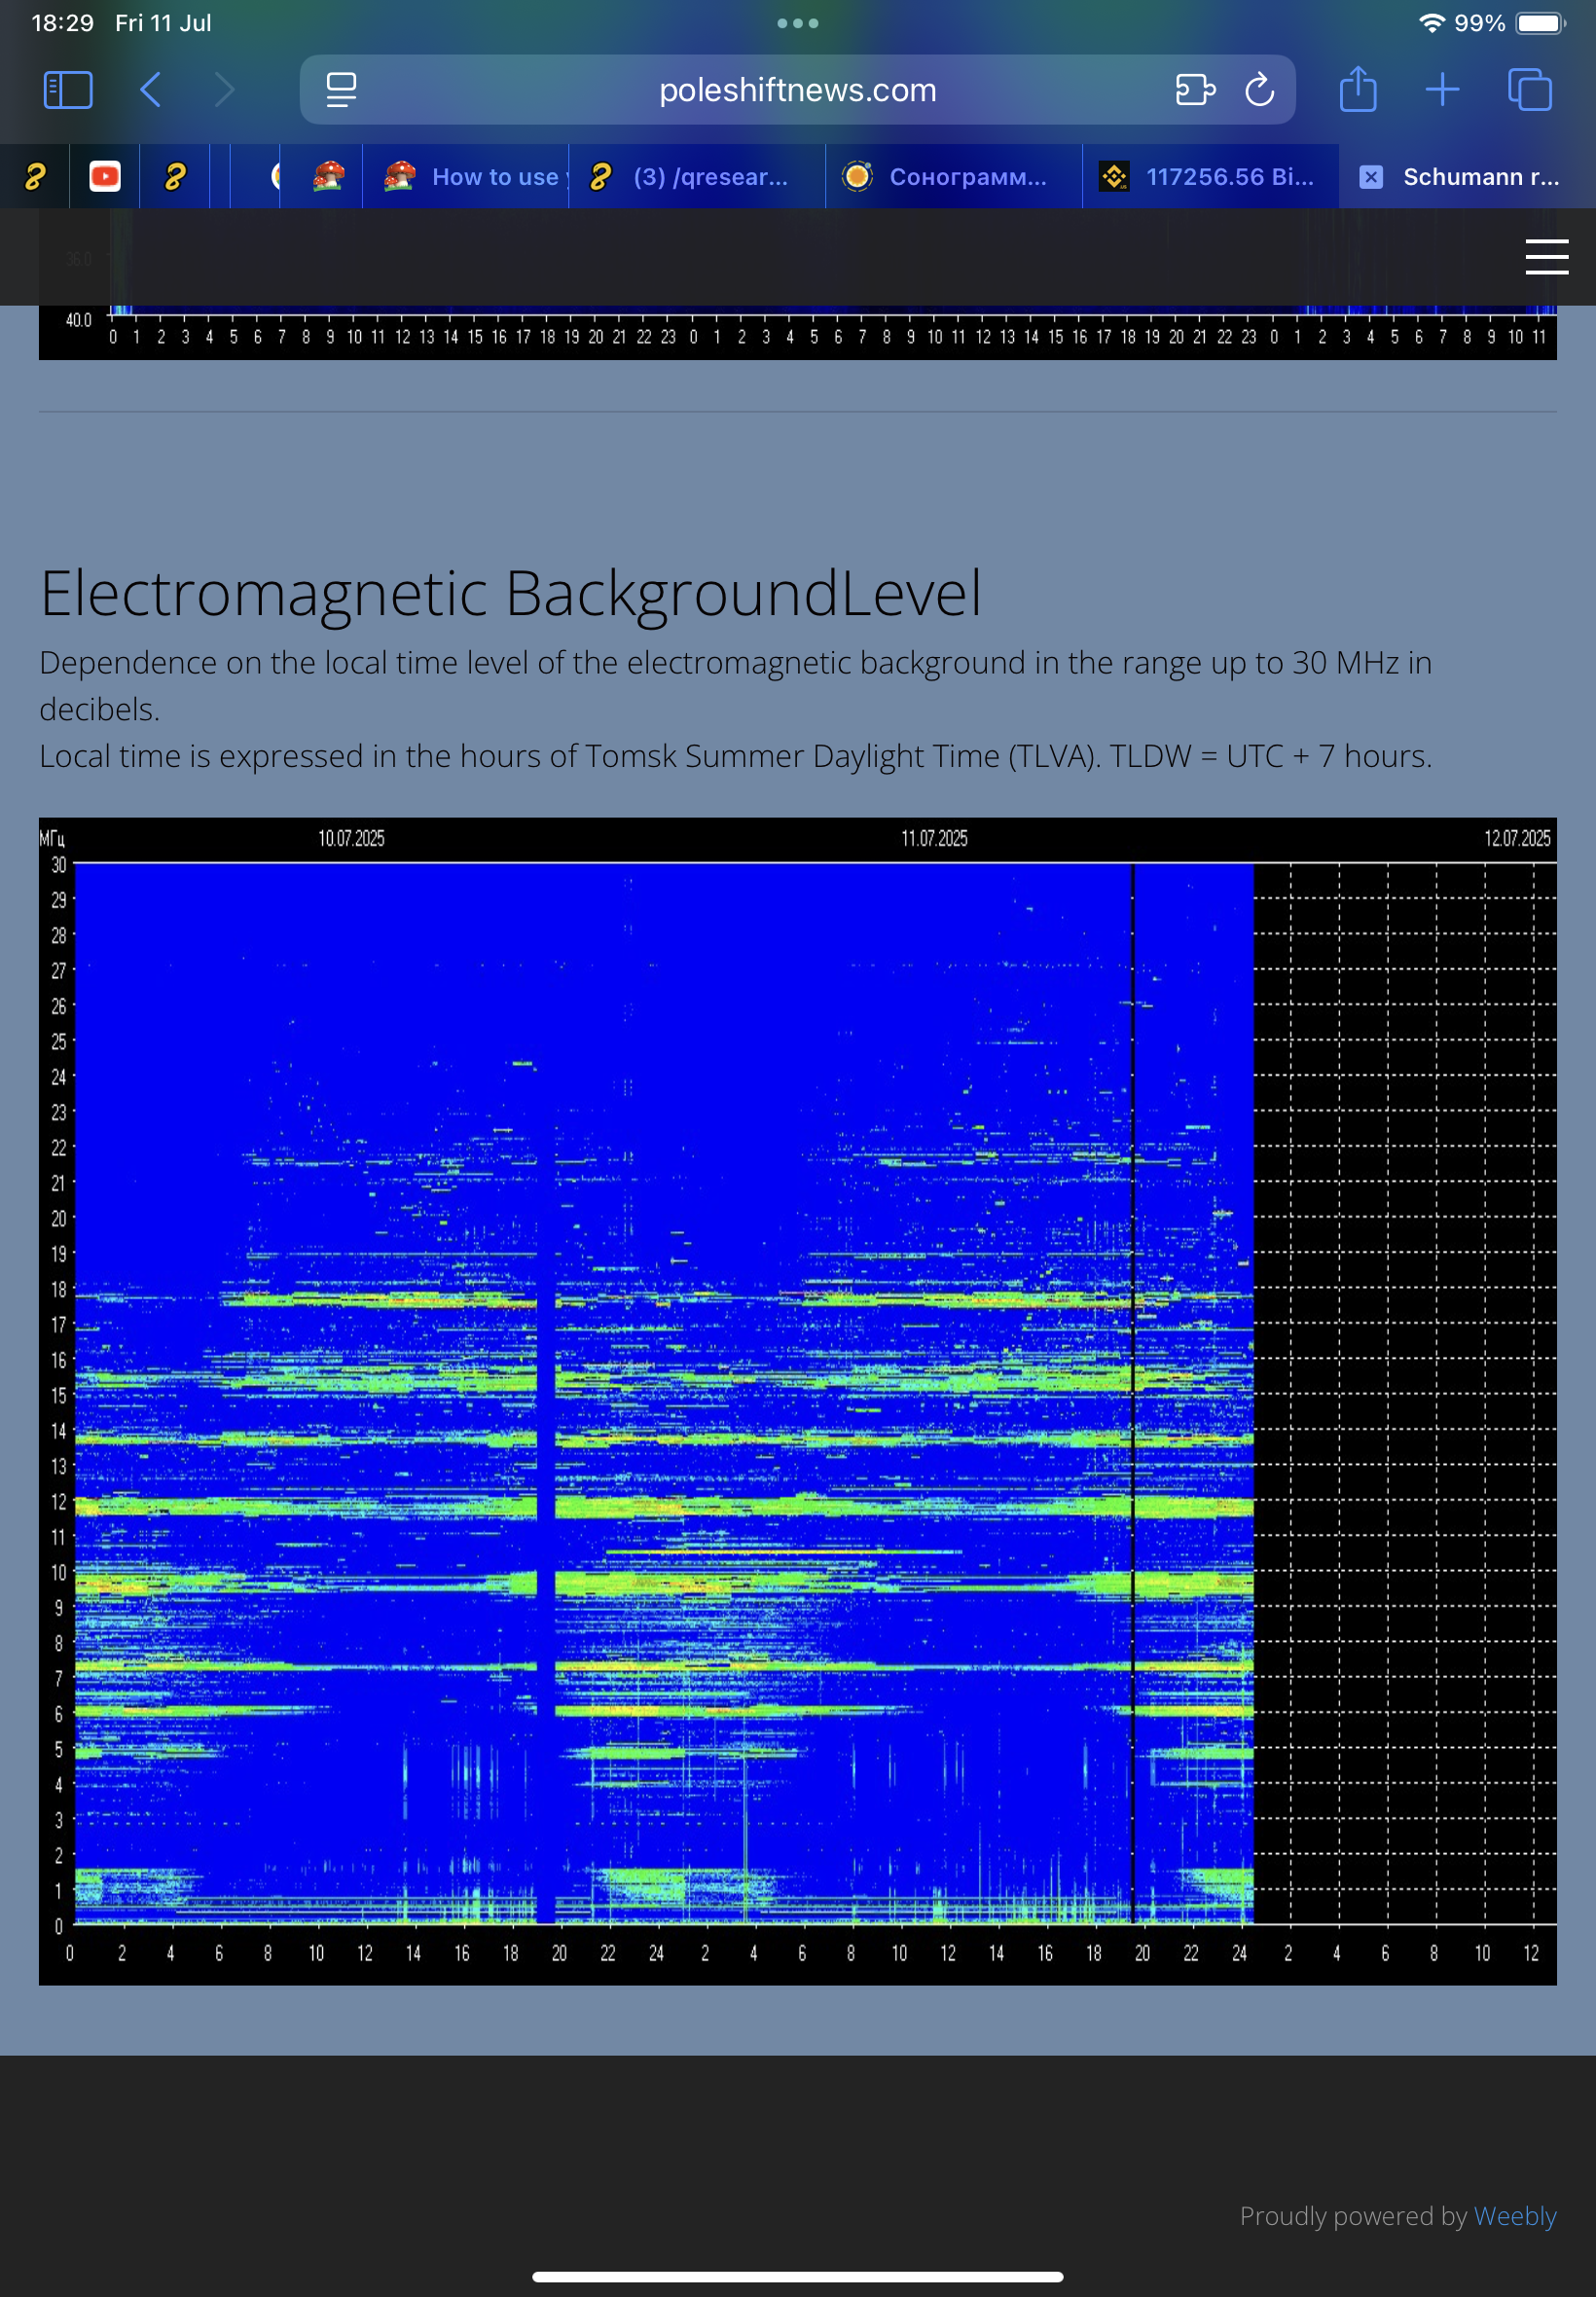Follow the Weebly link in the footer

pos(1515,2216)
